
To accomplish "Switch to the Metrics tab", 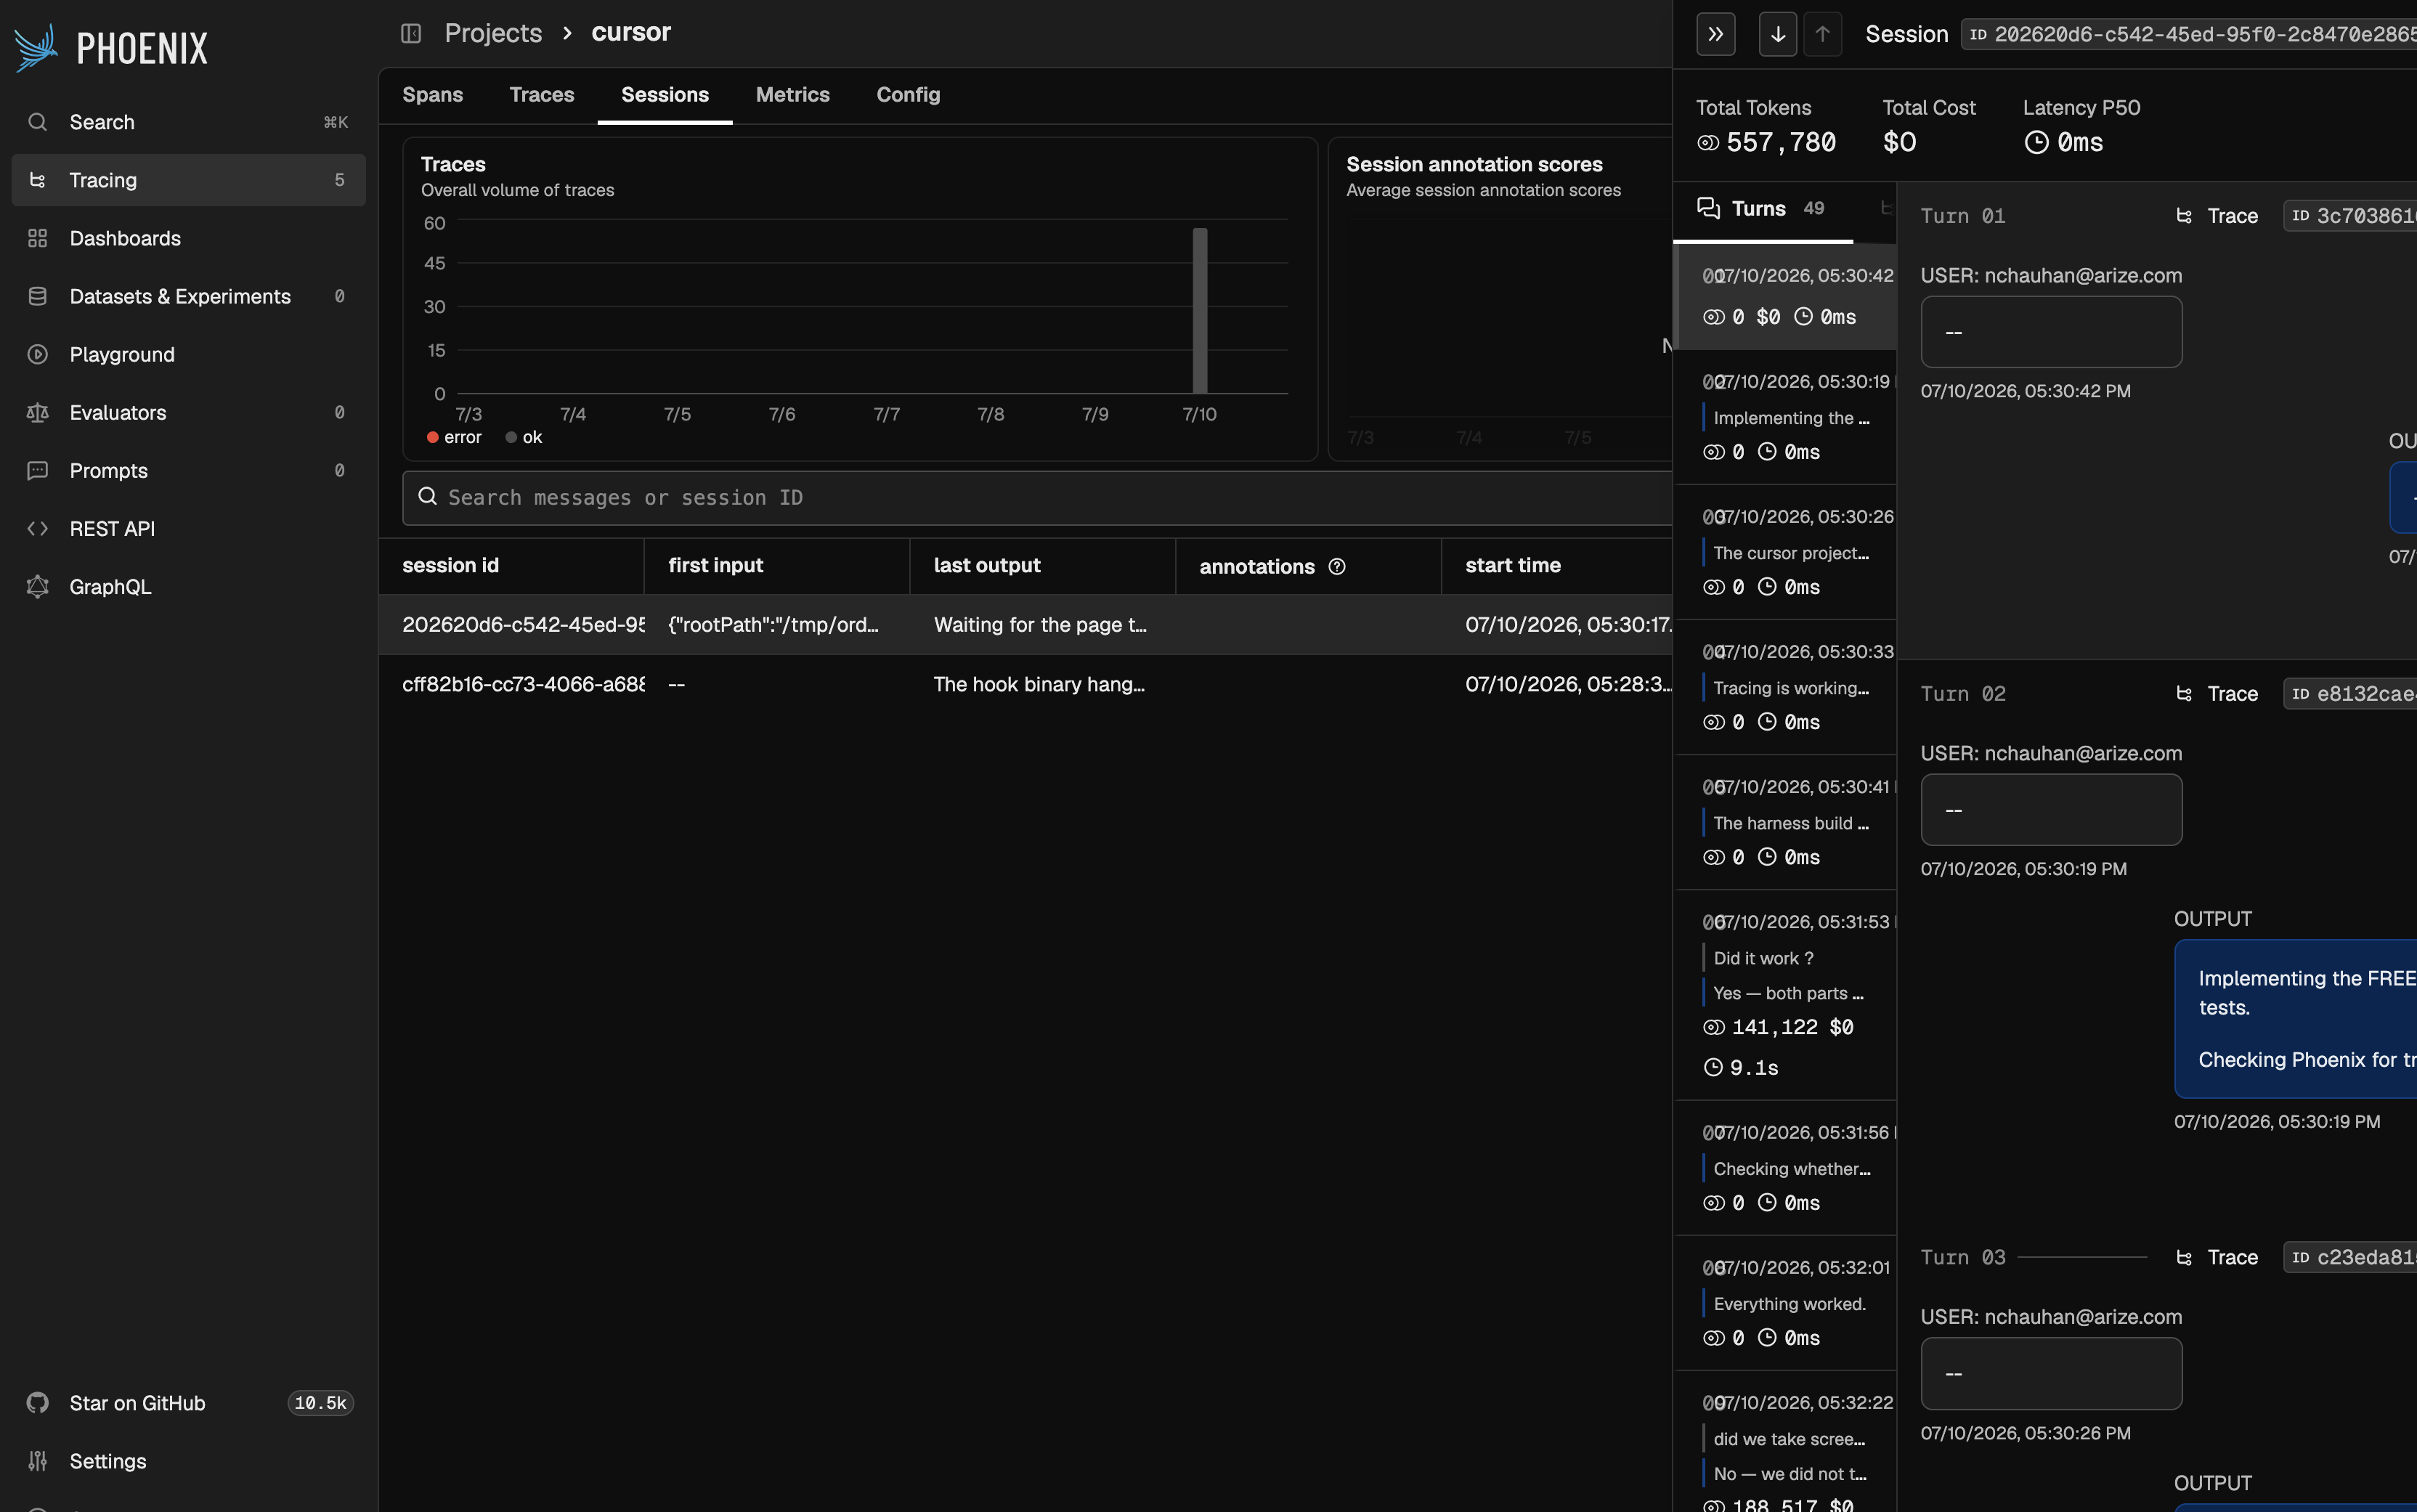I will coord(793,95).
